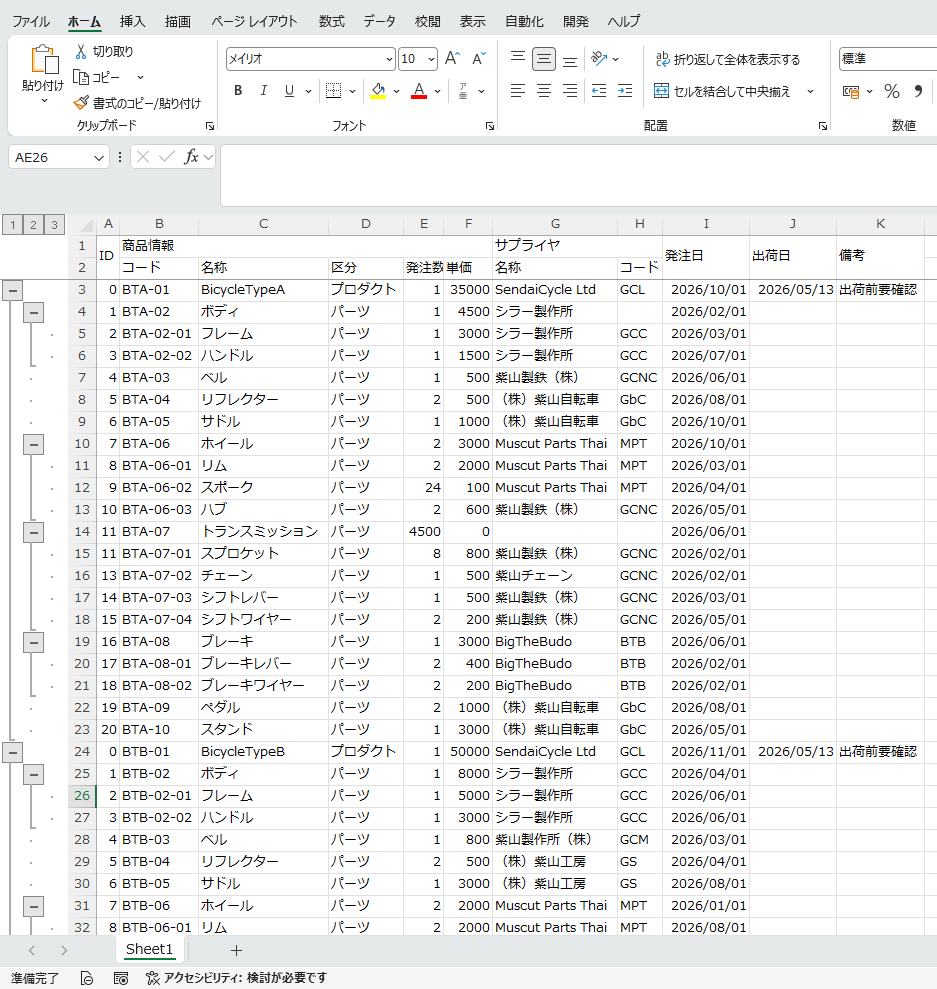Toggle bold formatting
937x989 pixels.
tap(238, 91)
